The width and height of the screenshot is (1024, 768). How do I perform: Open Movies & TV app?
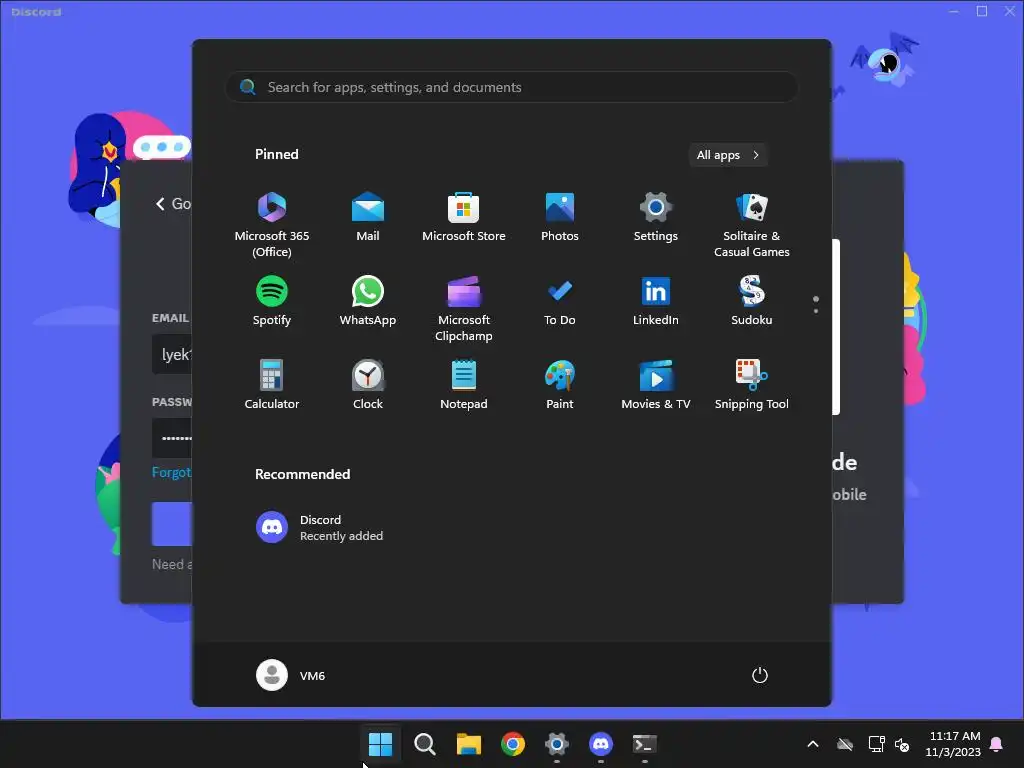(656, 385)
